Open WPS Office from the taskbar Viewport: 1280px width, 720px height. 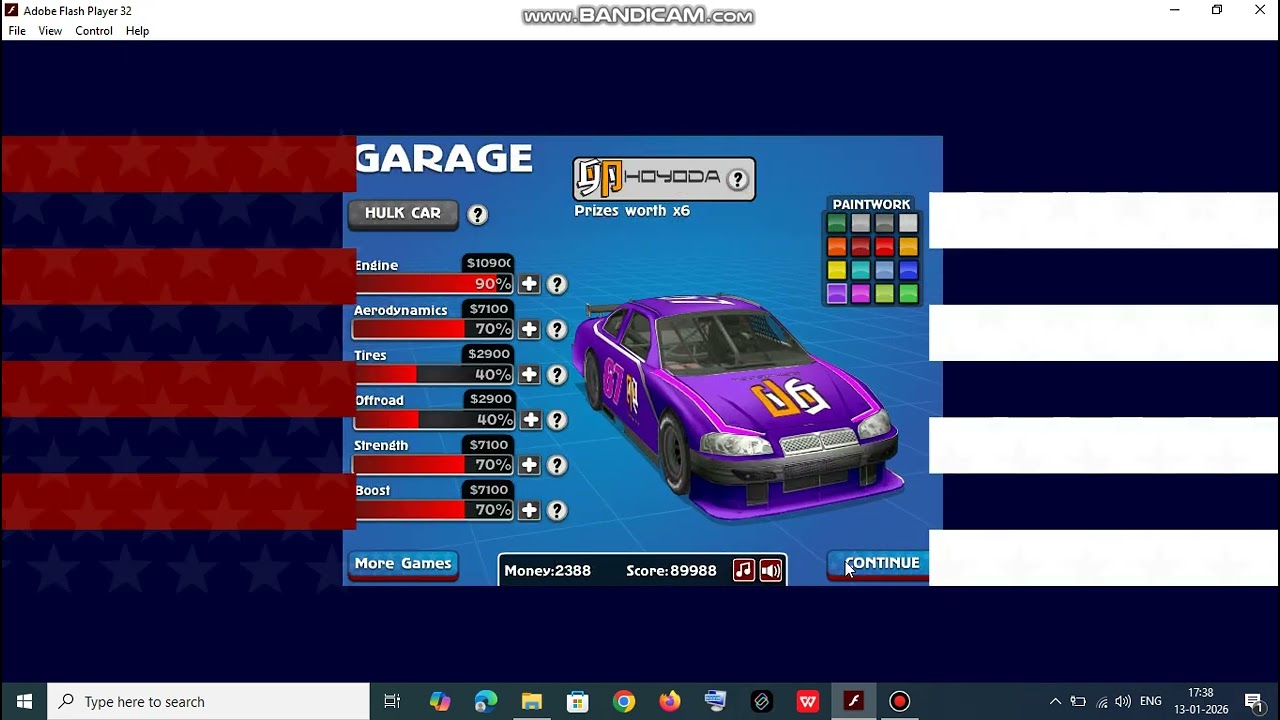coord(808,702)
